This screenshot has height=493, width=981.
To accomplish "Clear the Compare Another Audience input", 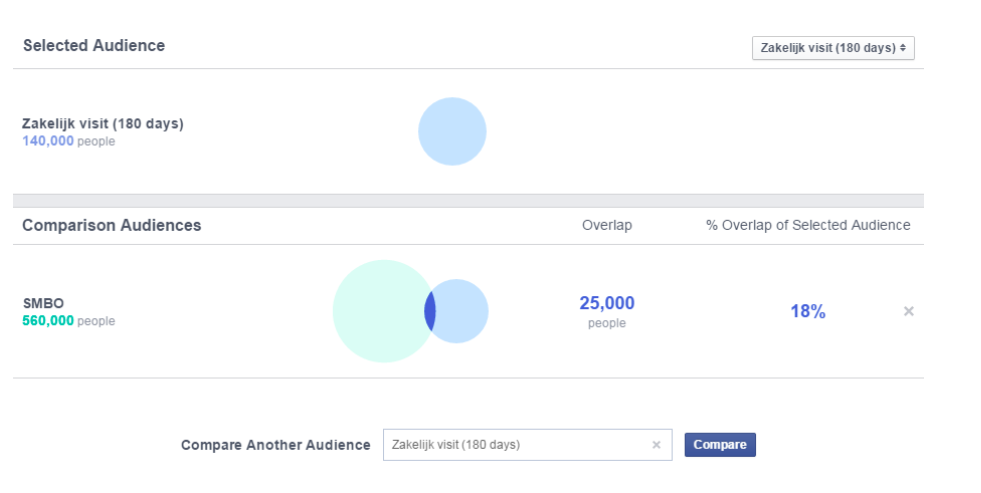I will pos(656,445).
